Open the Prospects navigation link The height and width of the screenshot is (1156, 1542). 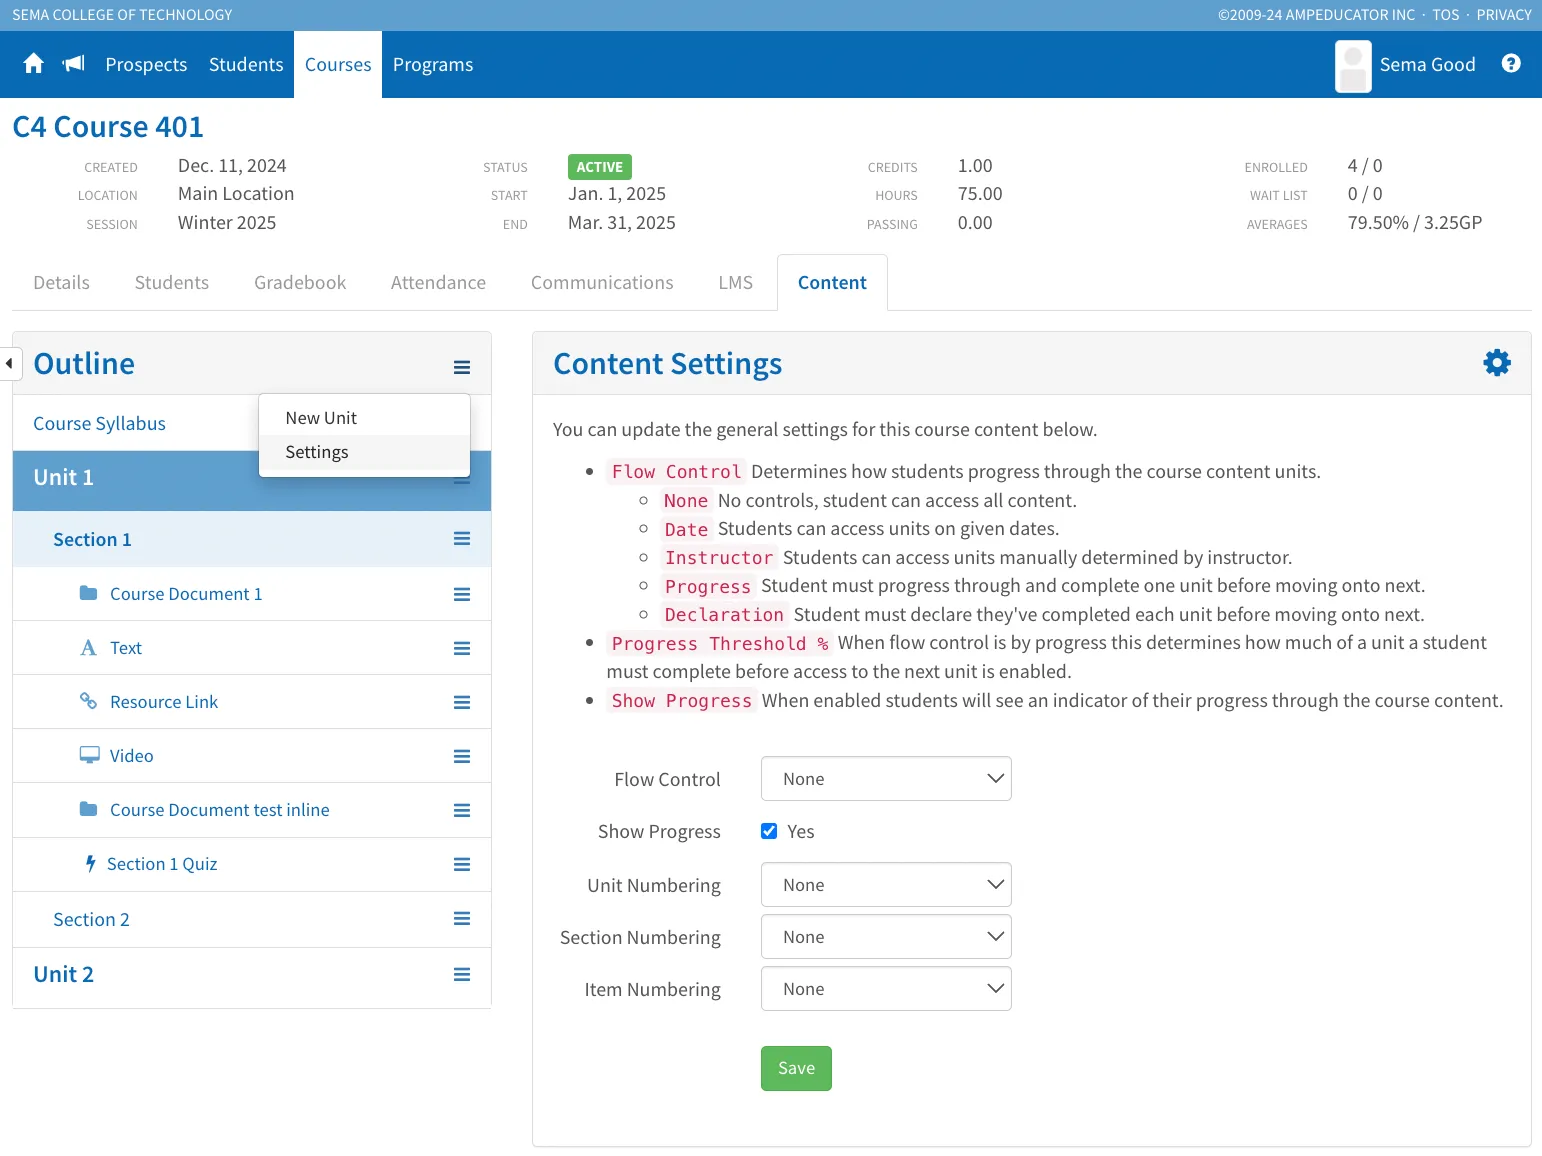pos(146,65)
